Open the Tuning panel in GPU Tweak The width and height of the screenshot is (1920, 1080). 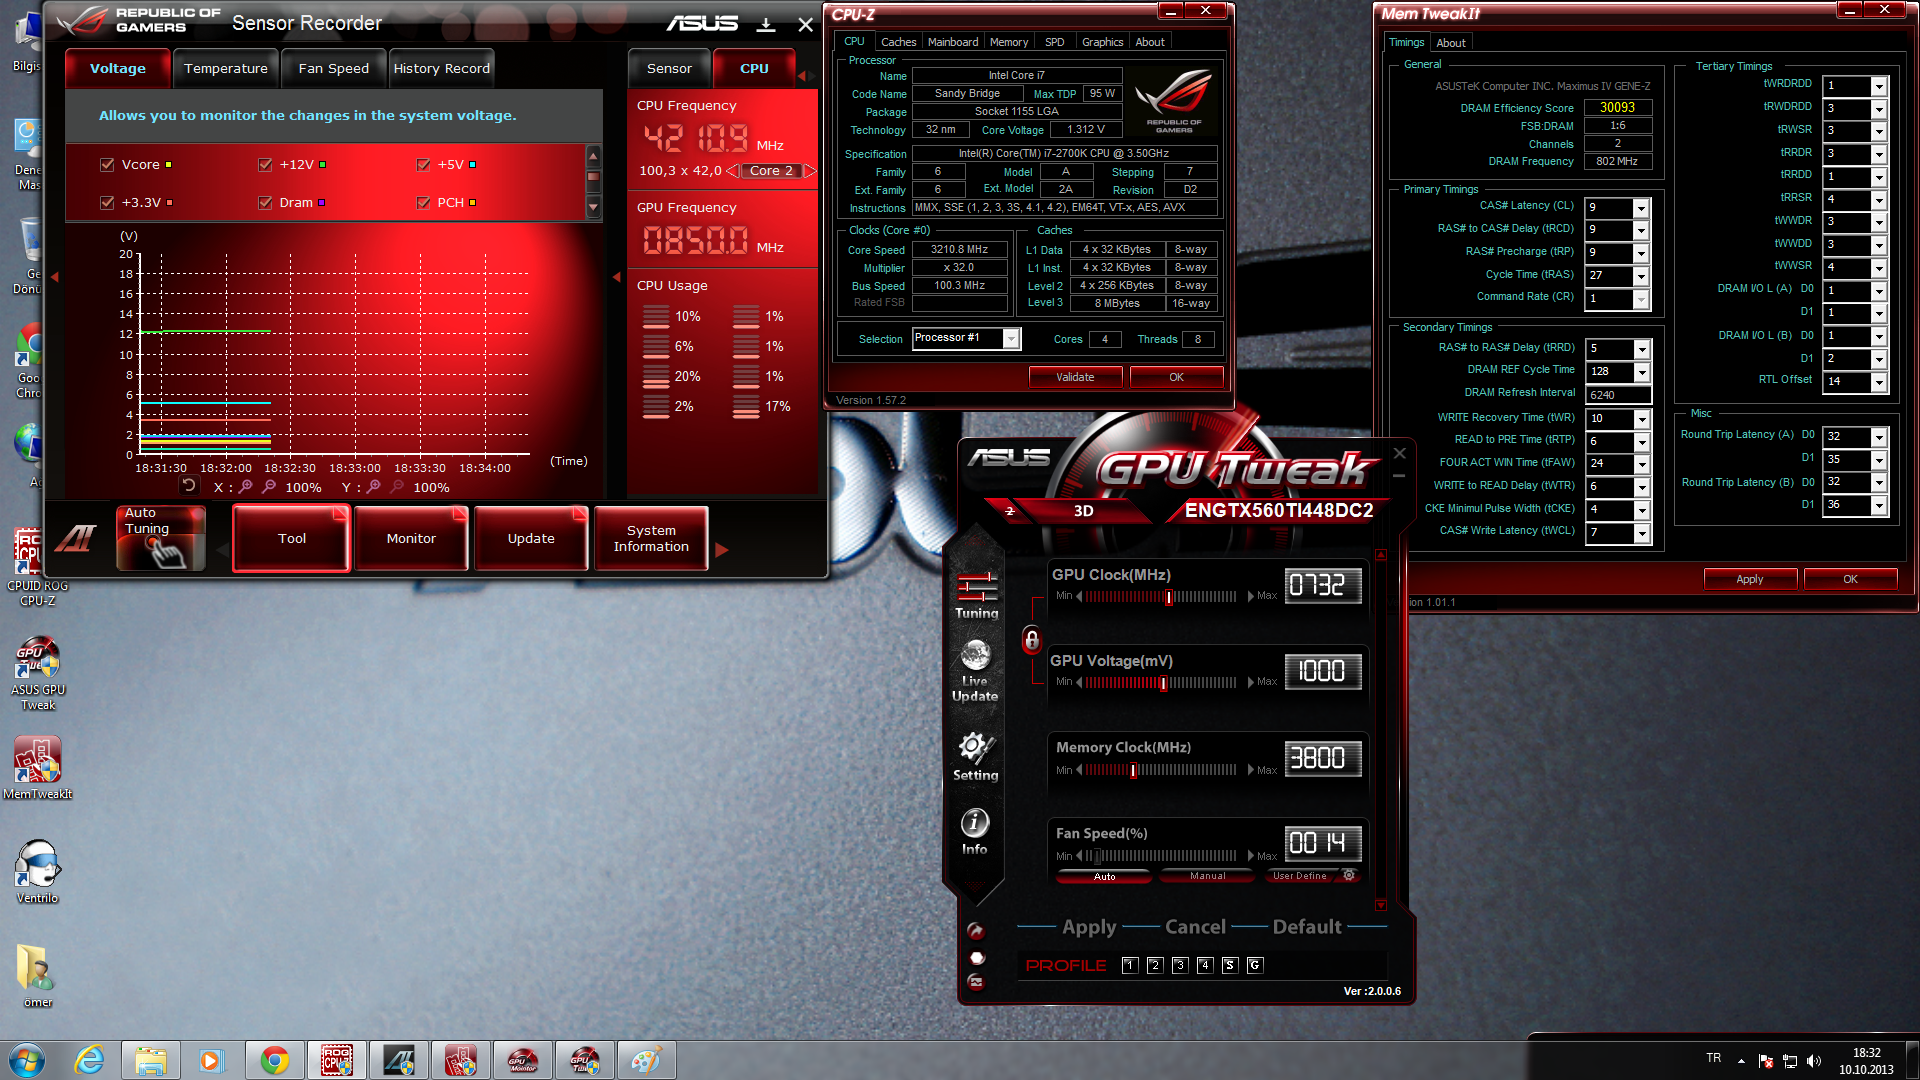976,594
